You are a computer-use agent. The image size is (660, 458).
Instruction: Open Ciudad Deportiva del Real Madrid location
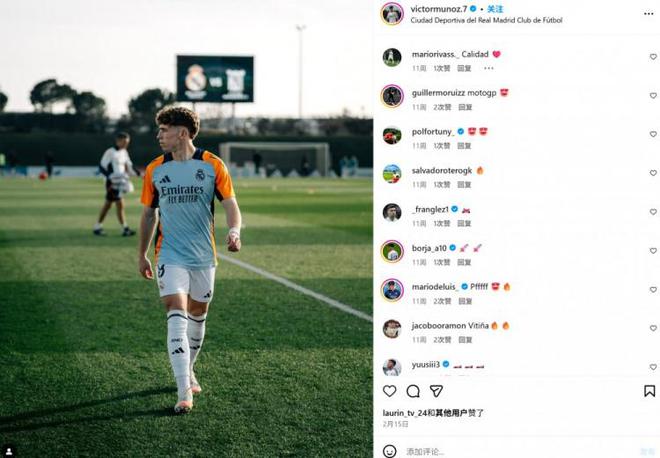472,20
